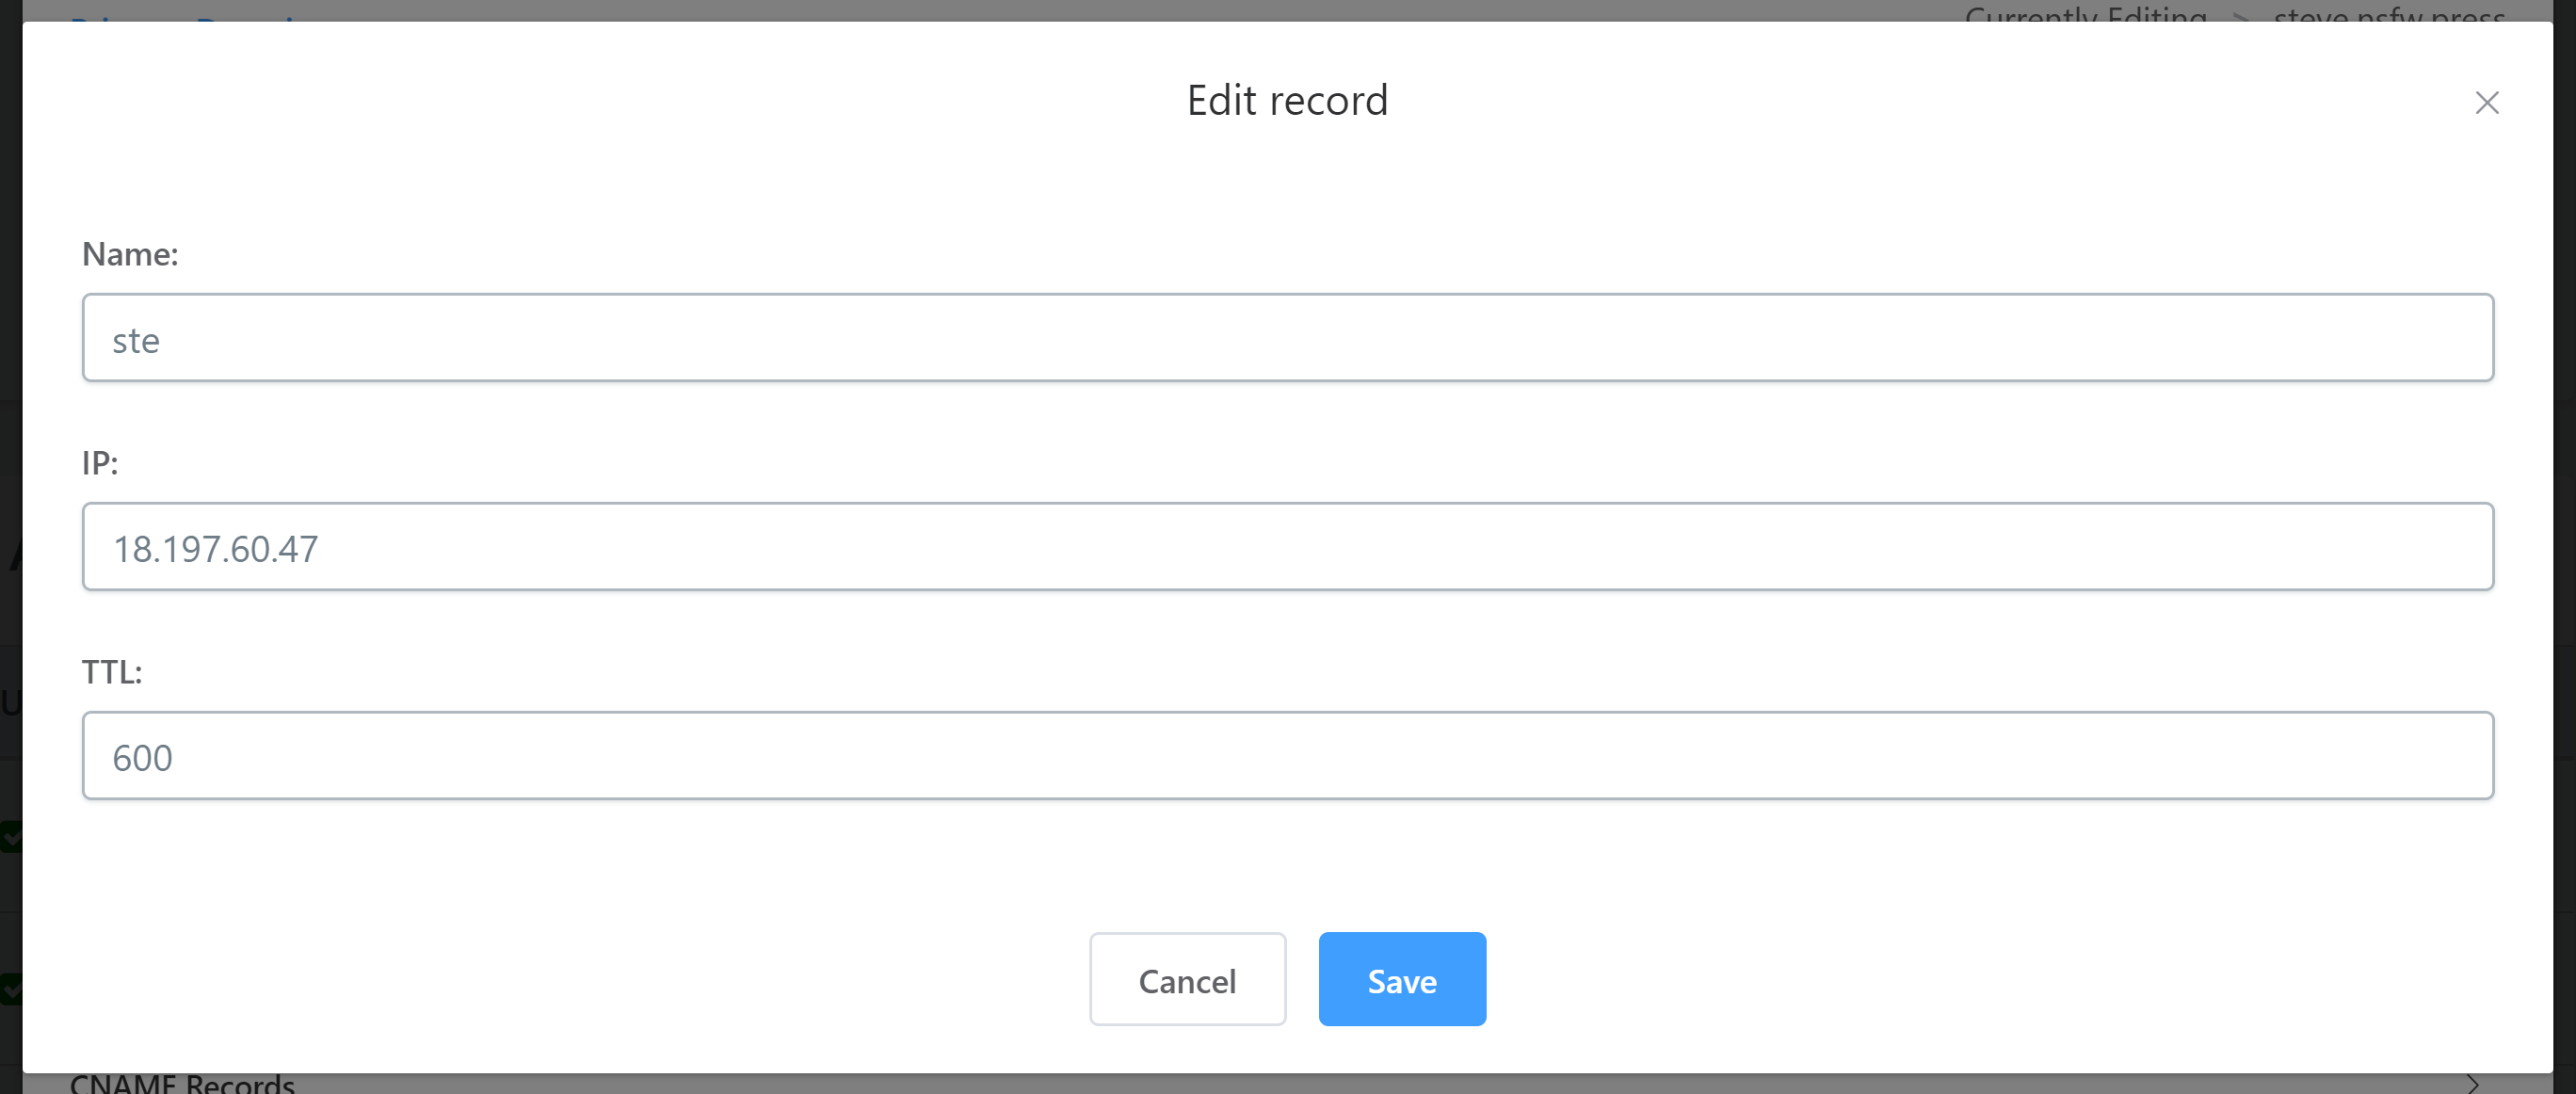Click the Edit record dialog title
This screenshot has width=2576, height=1094.
pos(1287,100)
